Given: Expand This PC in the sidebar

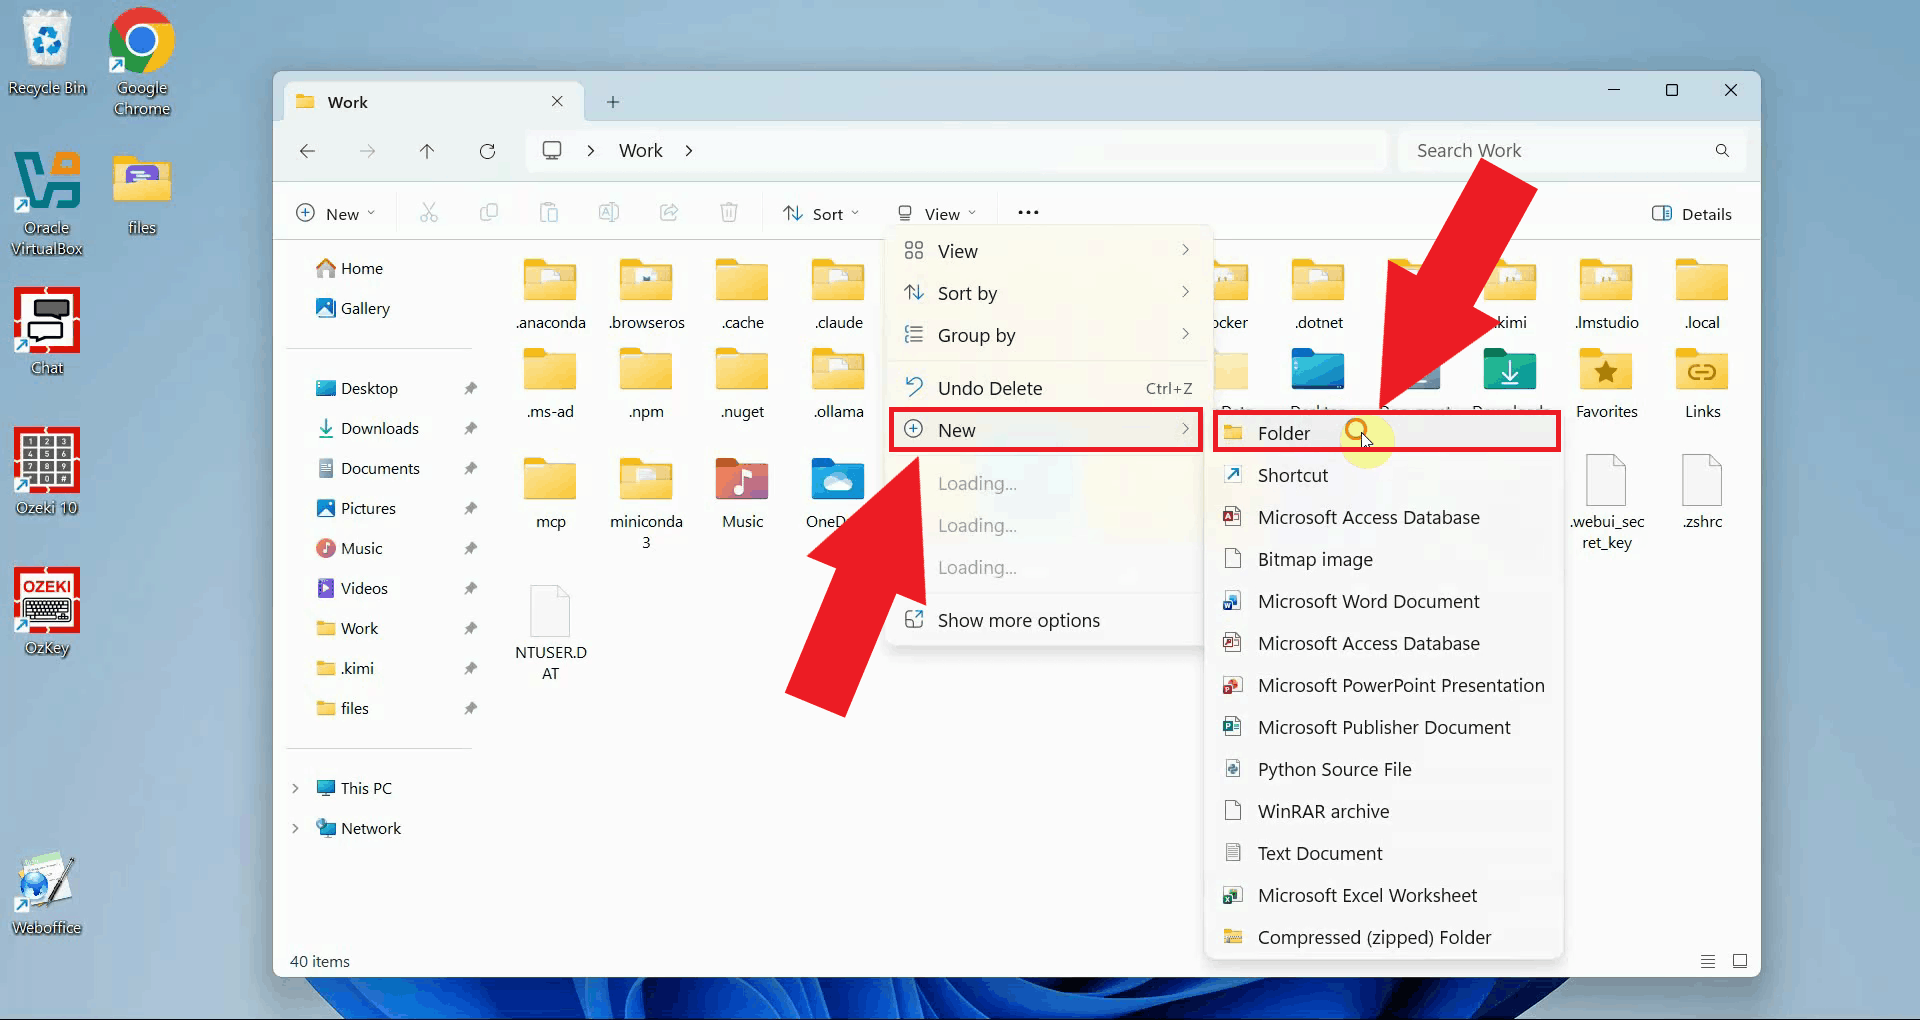Looking at the screenshot, I should point(295,788).
